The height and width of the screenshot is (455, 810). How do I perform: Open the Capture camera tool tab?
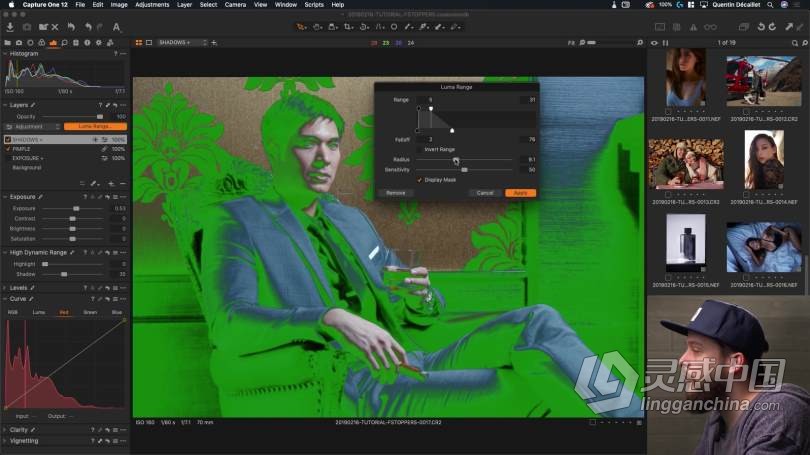point(19,43)
